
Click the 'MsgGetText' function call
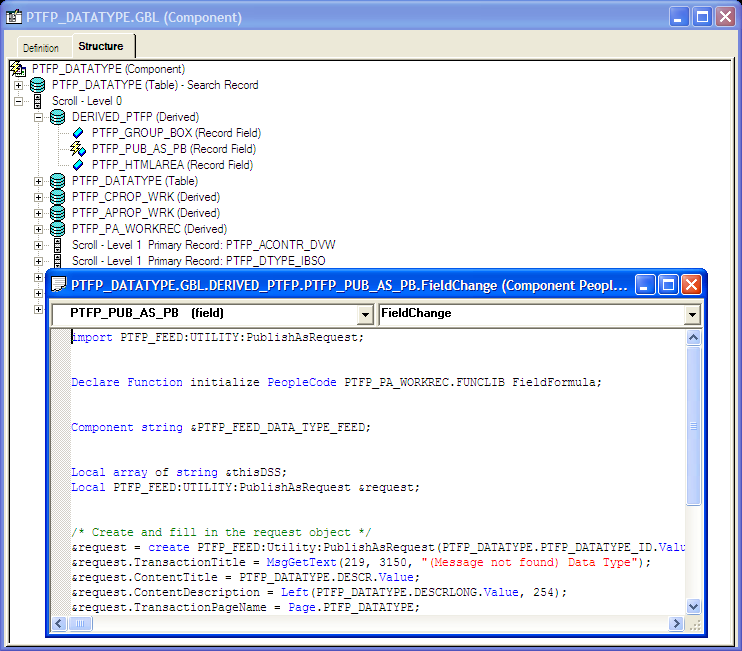point(301,562)
